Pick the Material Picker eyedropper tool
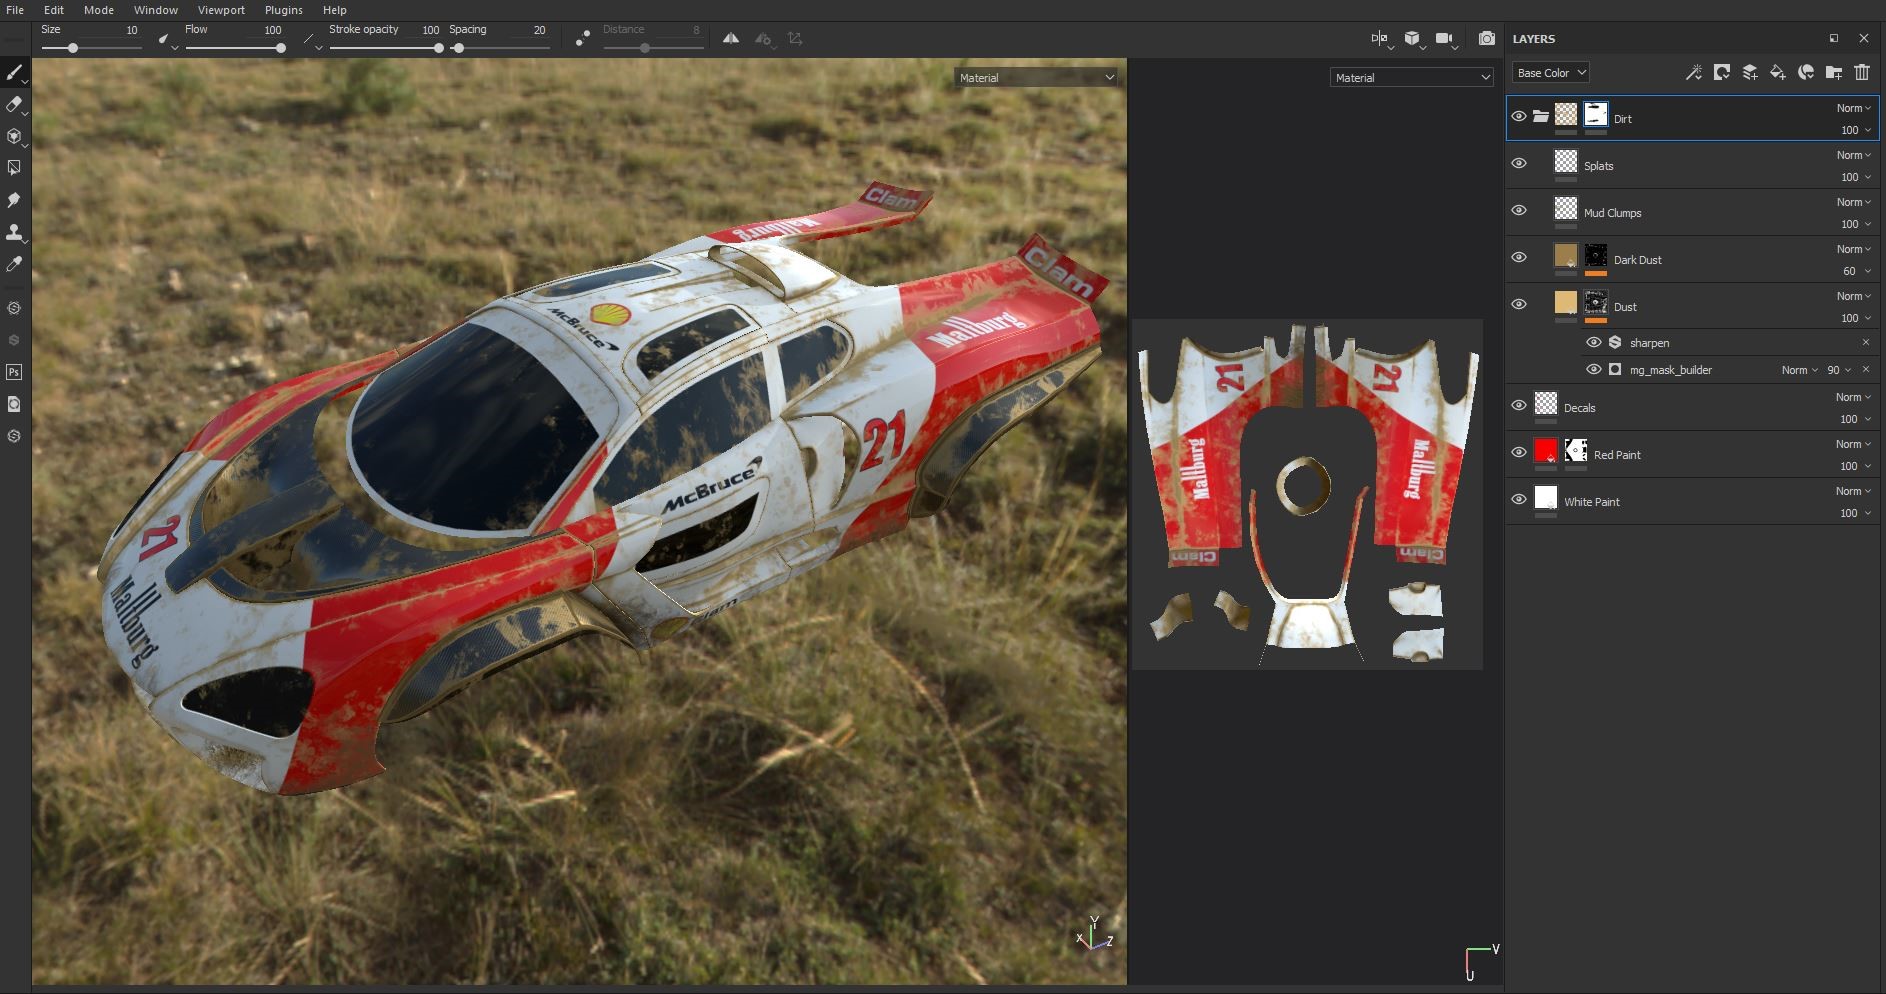This screenshot has height=994, width=1886. (x=14, y=264)
